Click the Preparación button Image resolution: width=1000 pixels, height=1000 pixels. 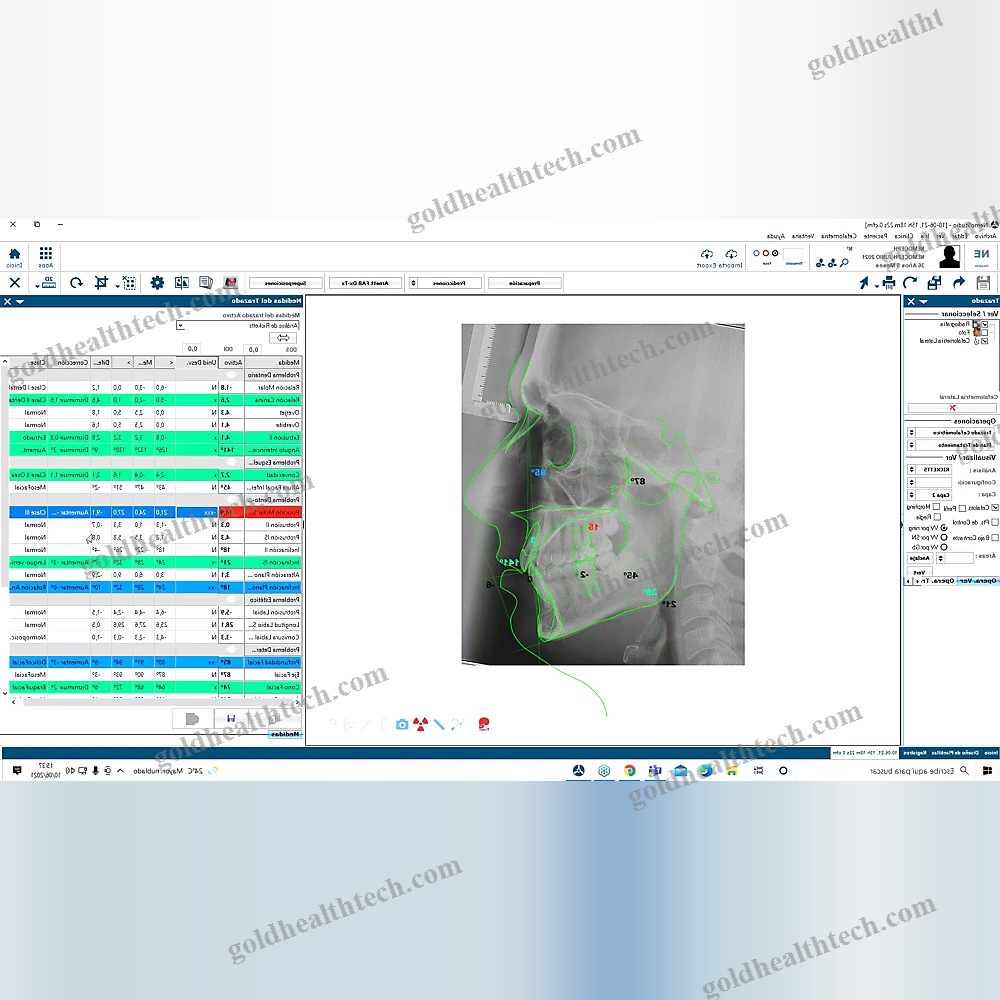coord(525,283)
